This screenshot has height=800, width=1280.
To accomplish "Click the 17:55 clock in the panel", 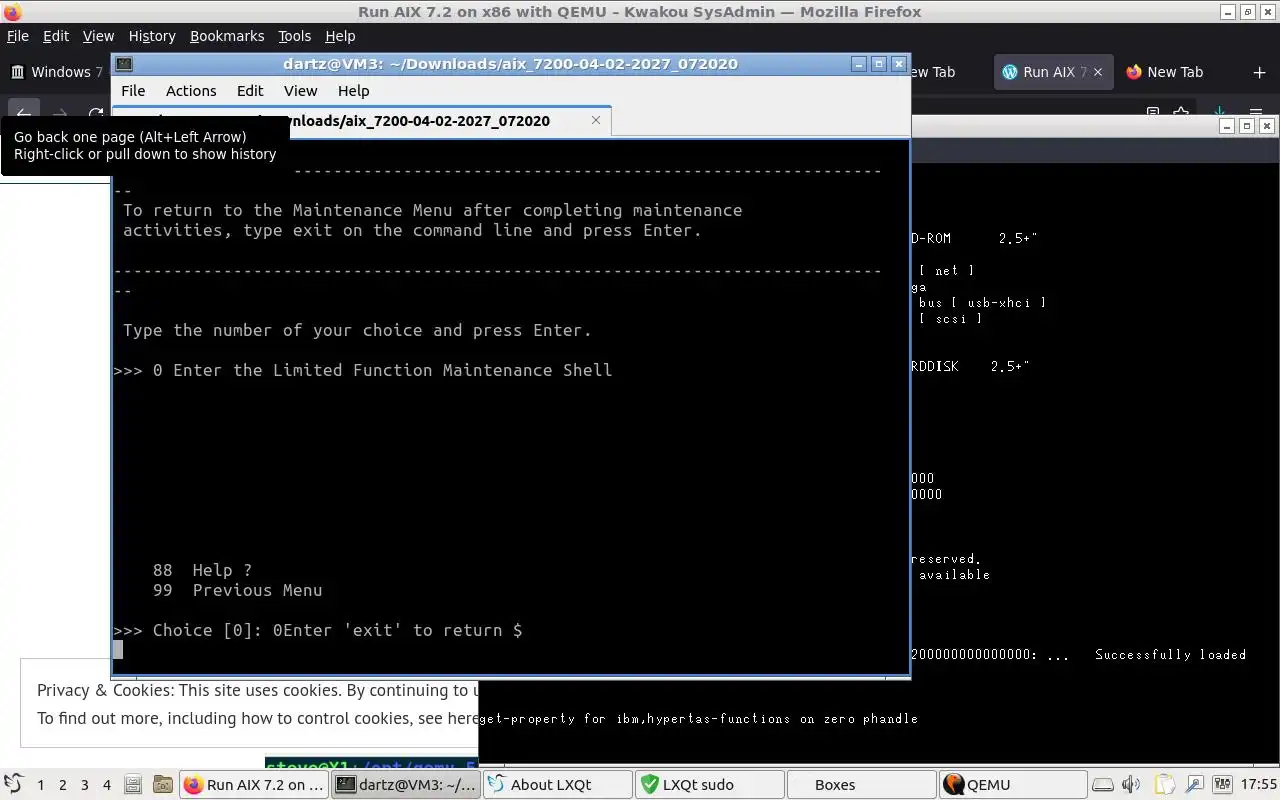I will pyautogui.click(x=1258, y=785).
